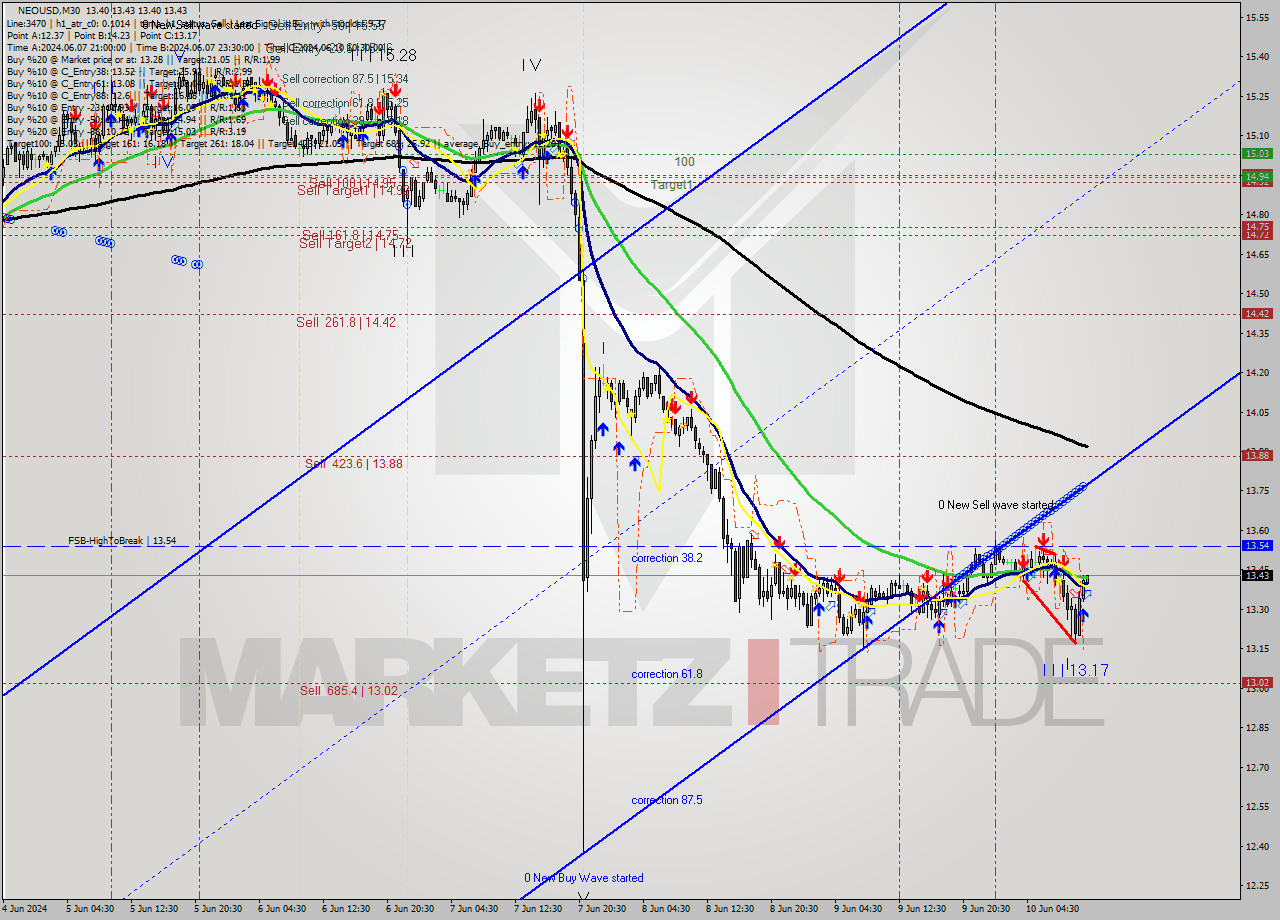1280x920 pixels.
Task: Click the 'Sell Target2 | 14.72' label
Action: (x=355, y=243)
